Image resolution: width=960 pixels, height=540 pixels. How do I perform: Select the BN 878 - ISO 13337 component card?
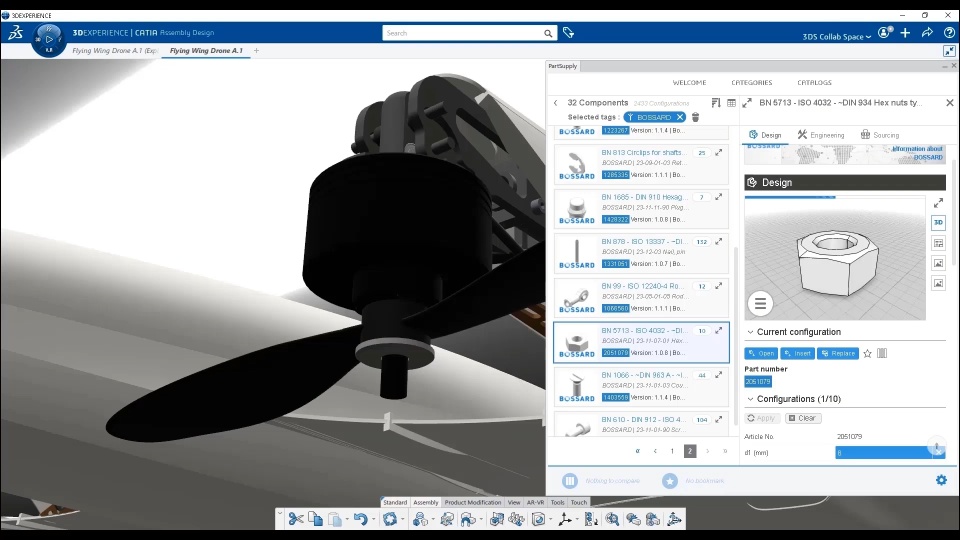point(641,253)
